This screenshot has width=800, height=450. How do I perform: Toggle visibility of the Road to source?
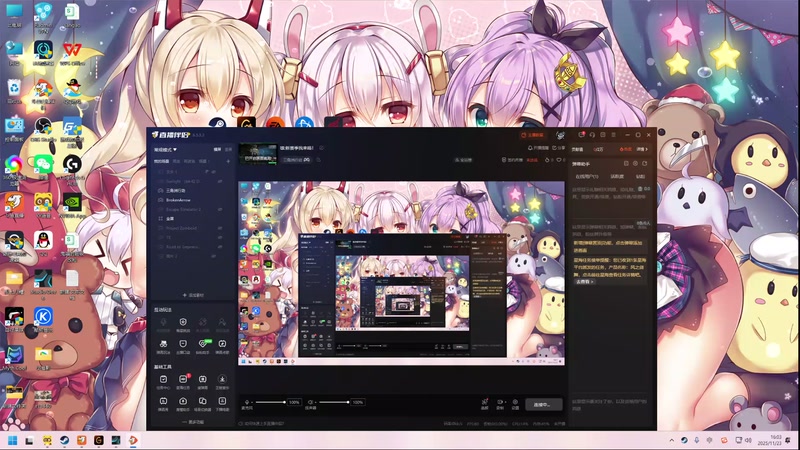pos(220,247)
